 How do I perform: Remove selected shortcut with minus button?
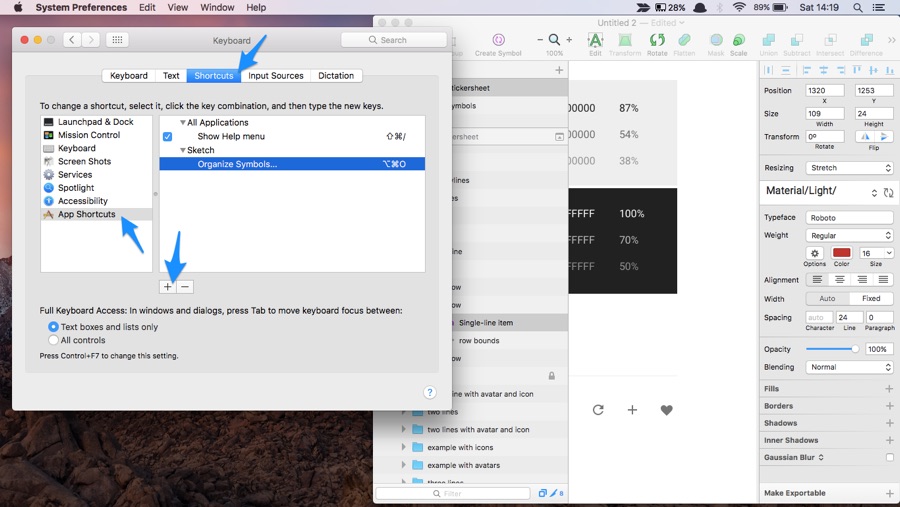tap(185, 287)
